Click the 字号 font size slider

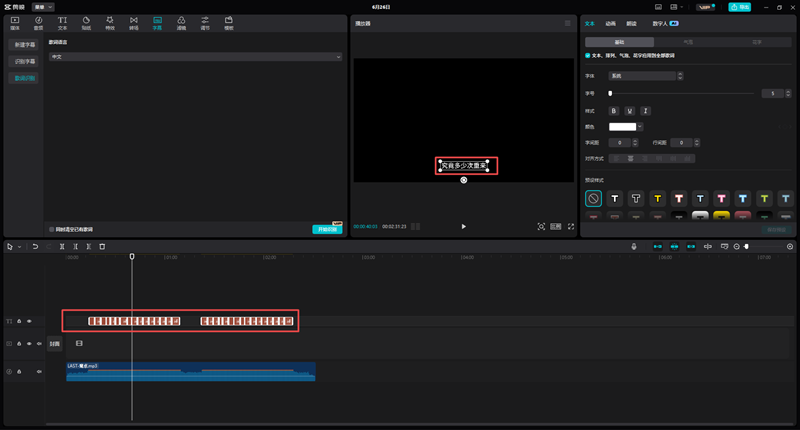680,93
